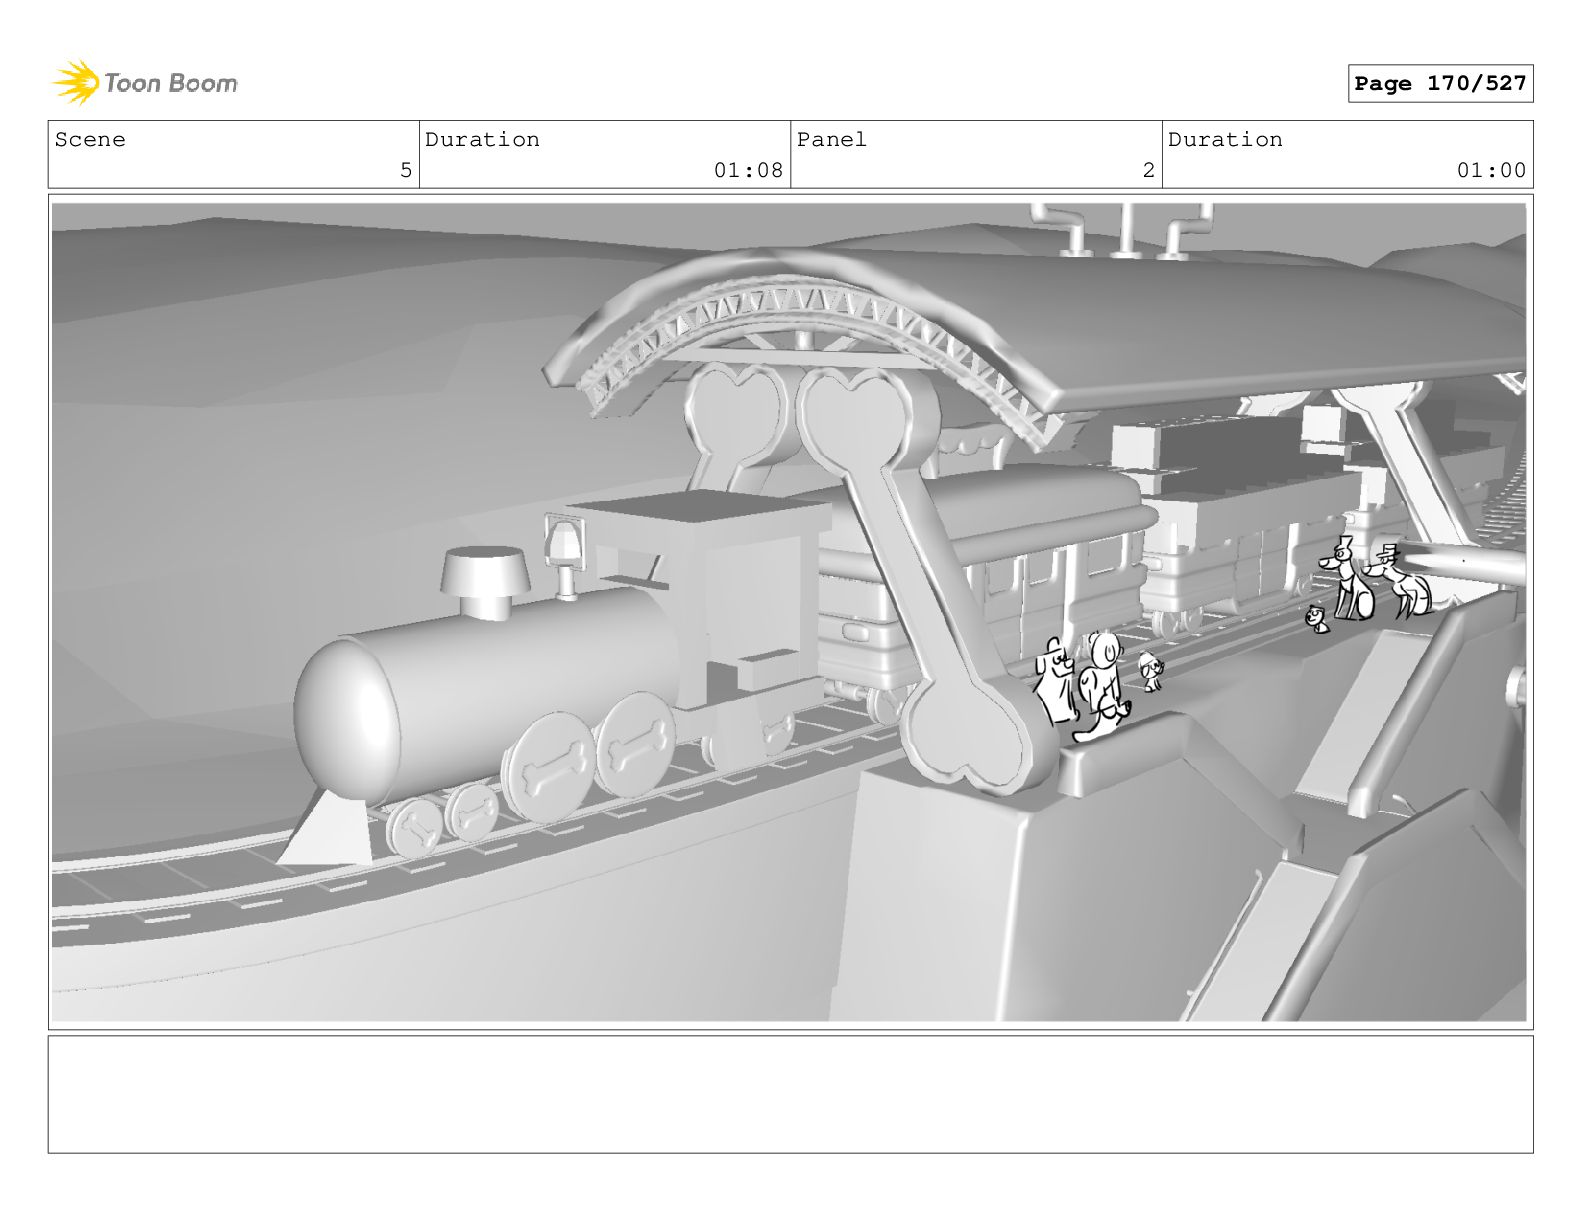The width and height of the screenshot is (1582, 1225).
Task: Select scene number 5
Action: pos(405,170)
